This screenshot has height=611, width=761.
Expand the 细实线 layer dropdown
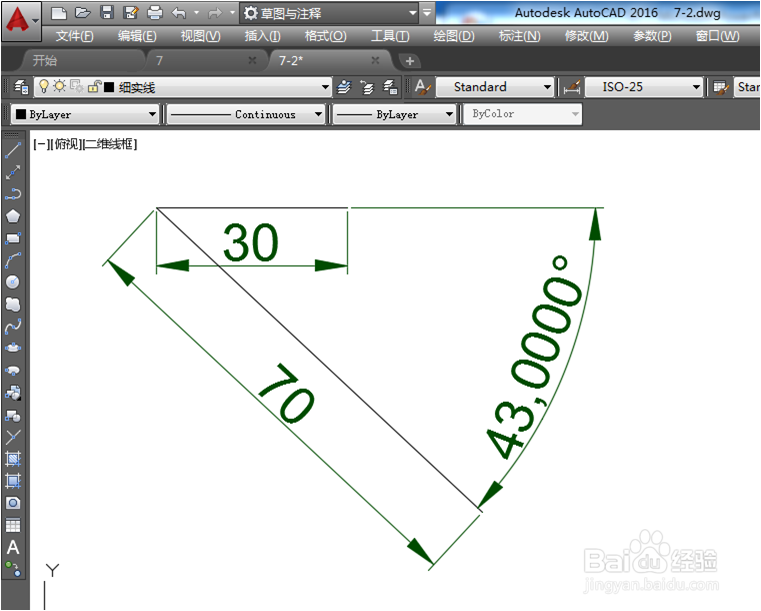tap(325, 87)
